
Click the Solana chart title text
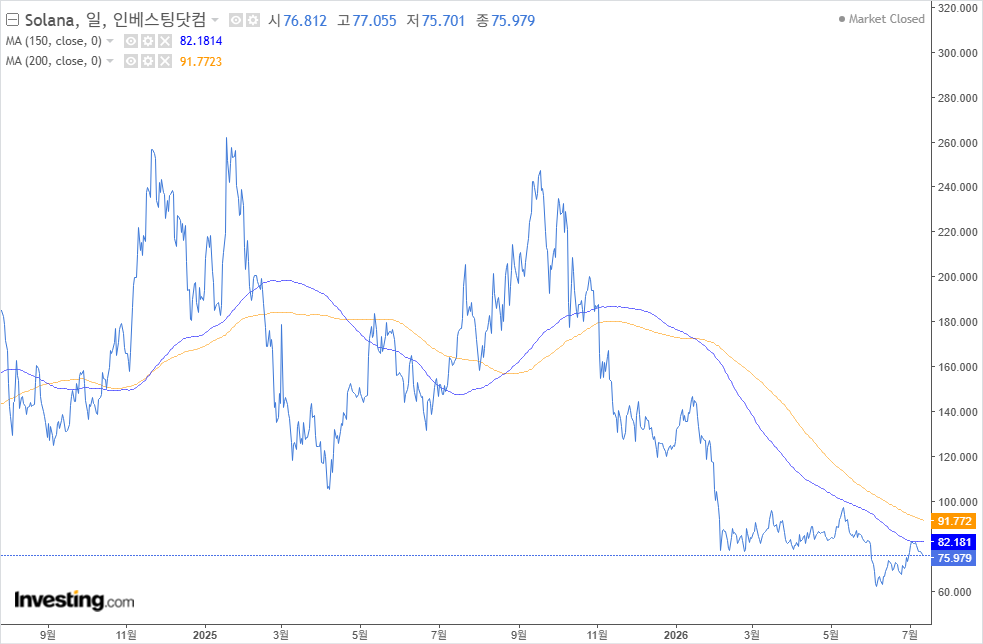(x=115, y=20)
